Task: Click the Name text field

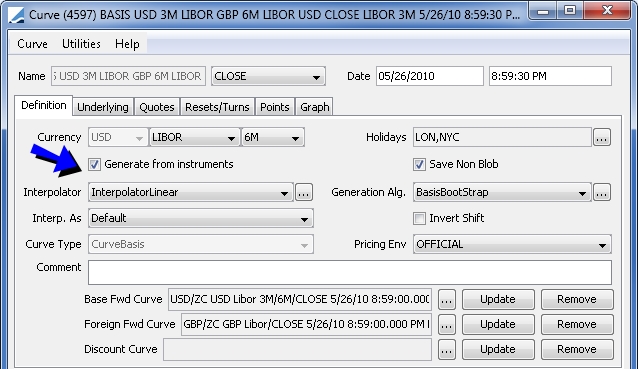Action: (128, 76)
